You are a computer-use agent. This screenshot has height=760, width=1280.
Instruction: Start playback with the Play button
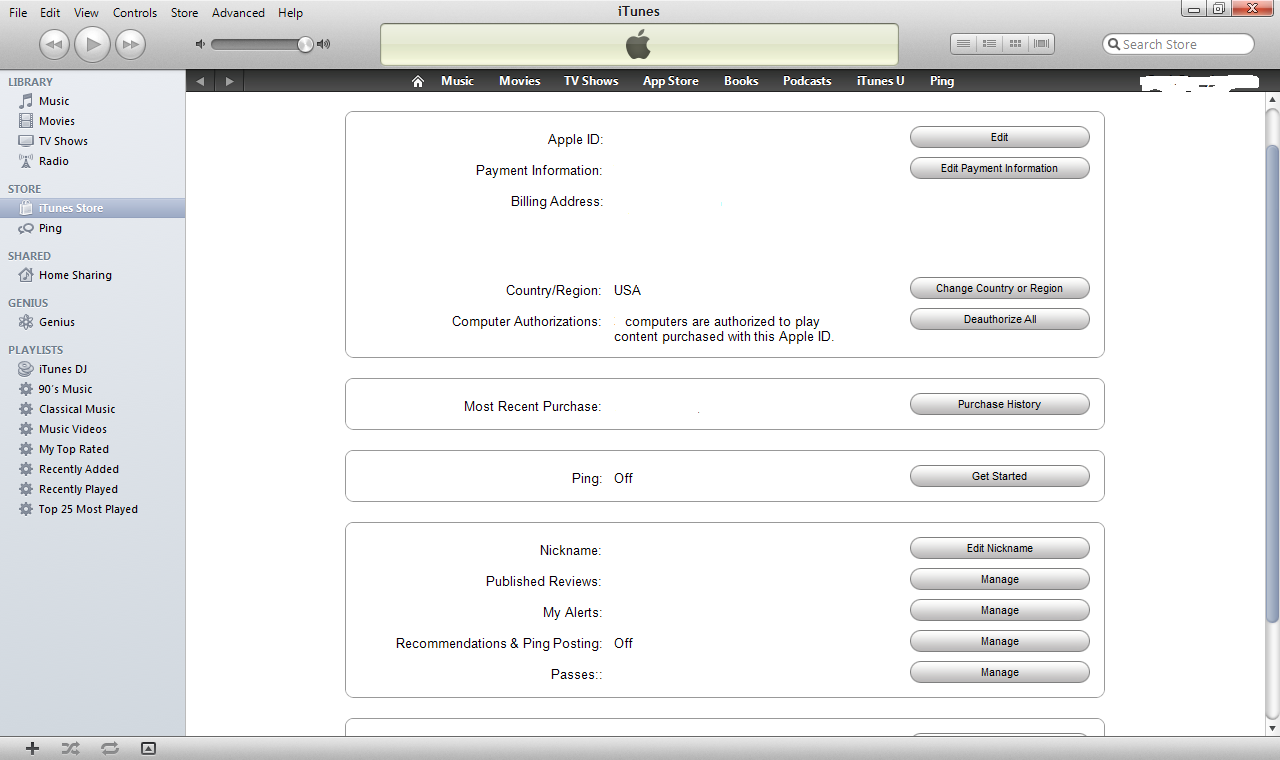pyautogui.click(x=92, y=44)
